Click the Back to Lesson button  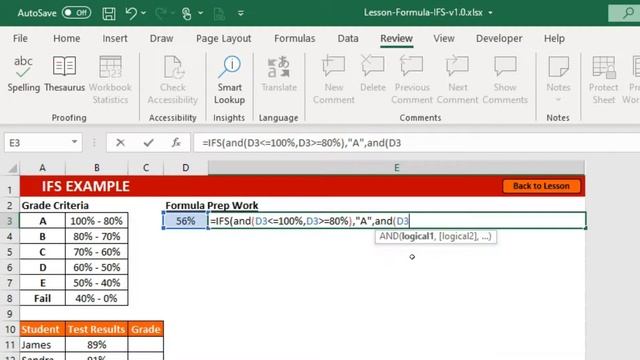(x=541, y=186)
